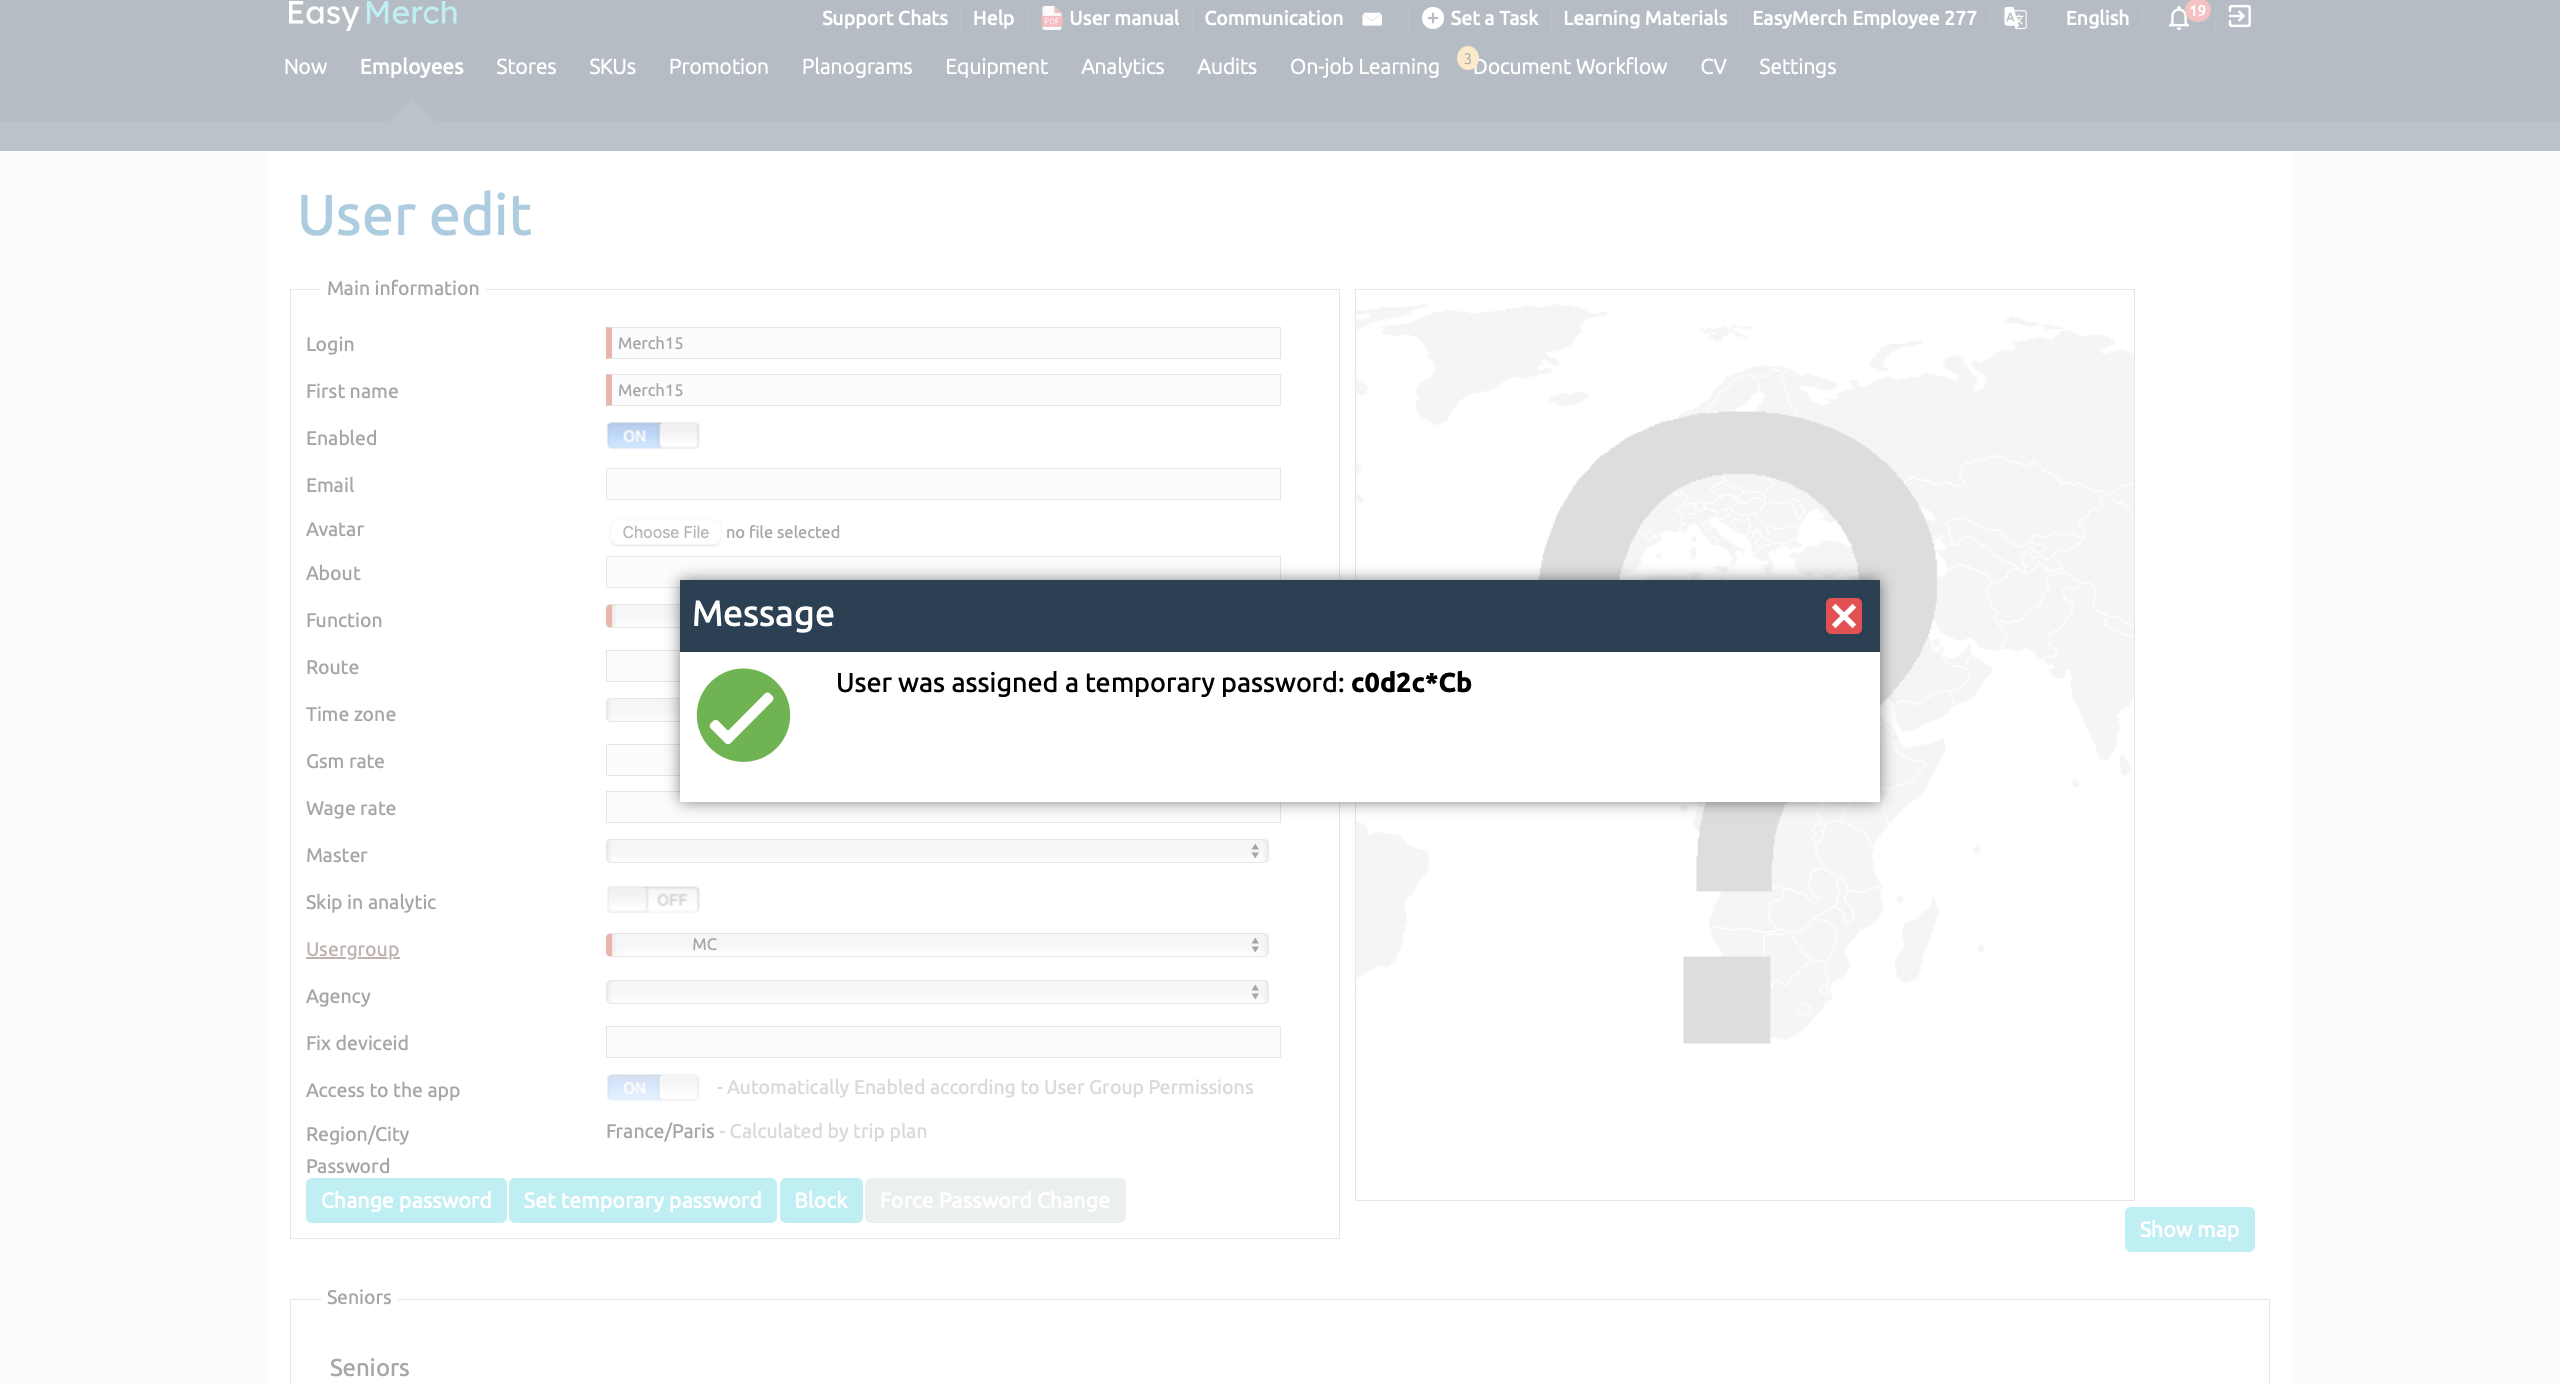This screenshot has width=2560, height=1385.
Task: Toggle Access to the app switch
Action: point(652,1088)
